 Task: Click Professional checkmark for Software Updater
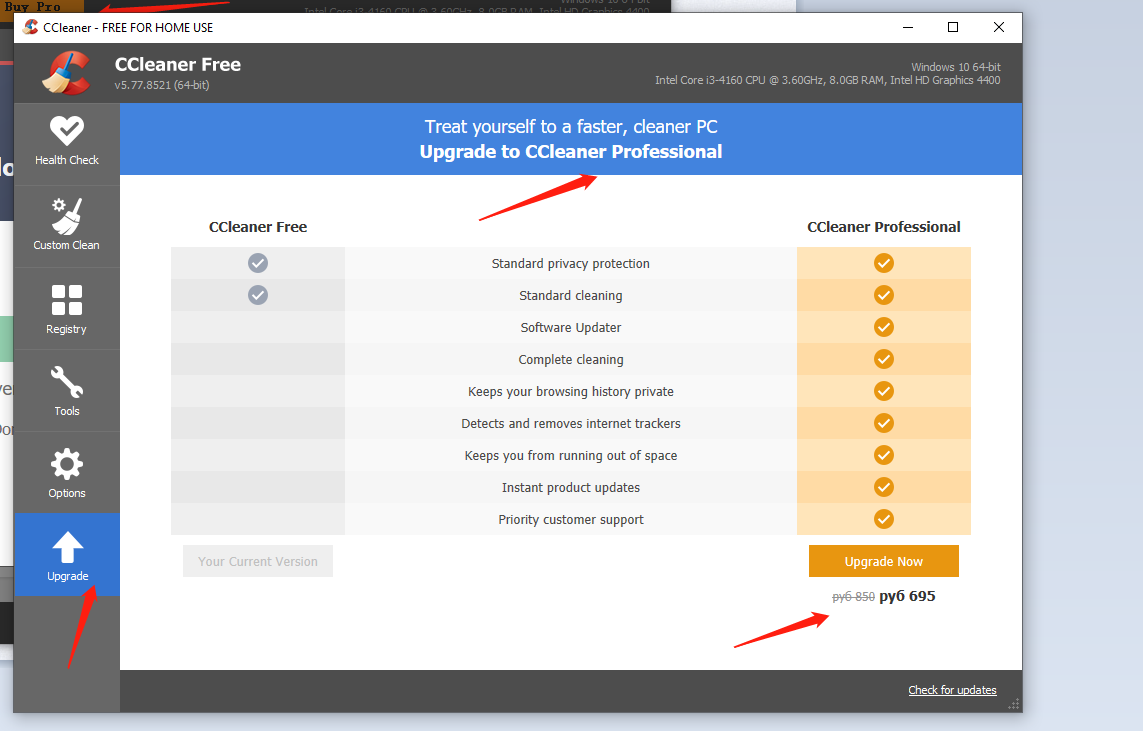(x=883, y=327)
